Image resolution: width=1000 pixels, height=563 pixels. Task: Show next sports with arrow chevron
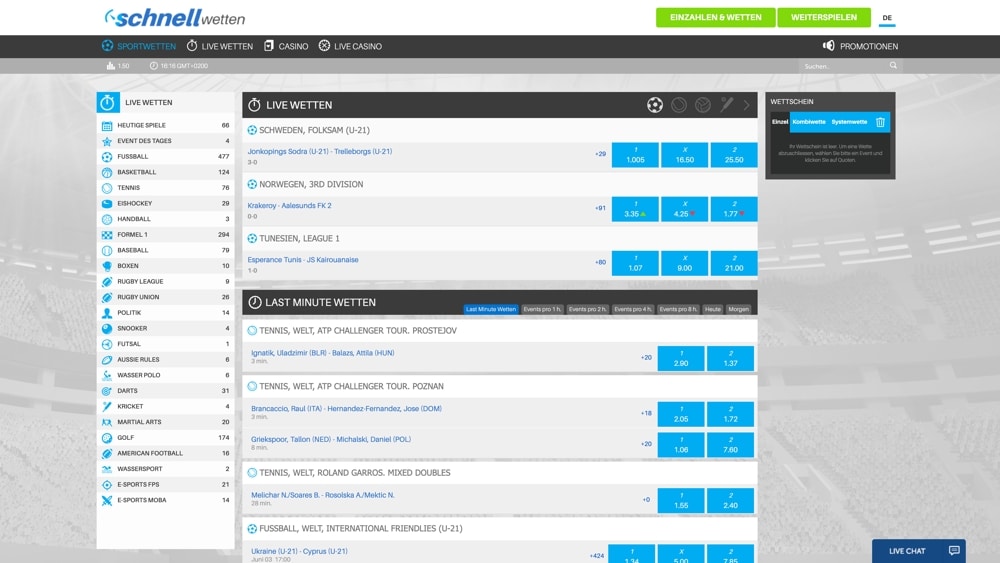pos(747,105)
